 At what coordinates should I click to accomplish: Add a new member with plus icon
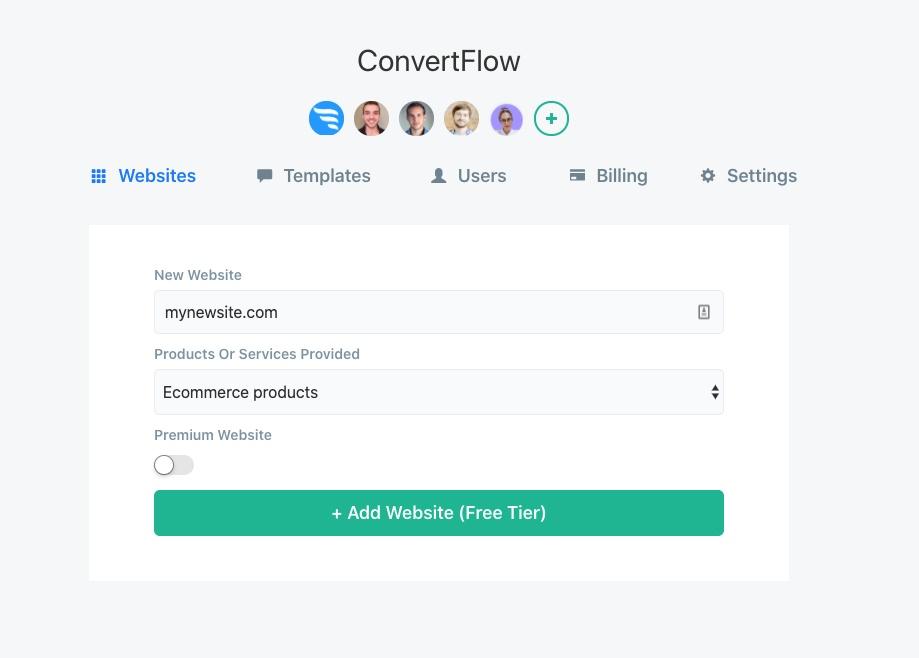pyautogui.click(x=552, y=118)
